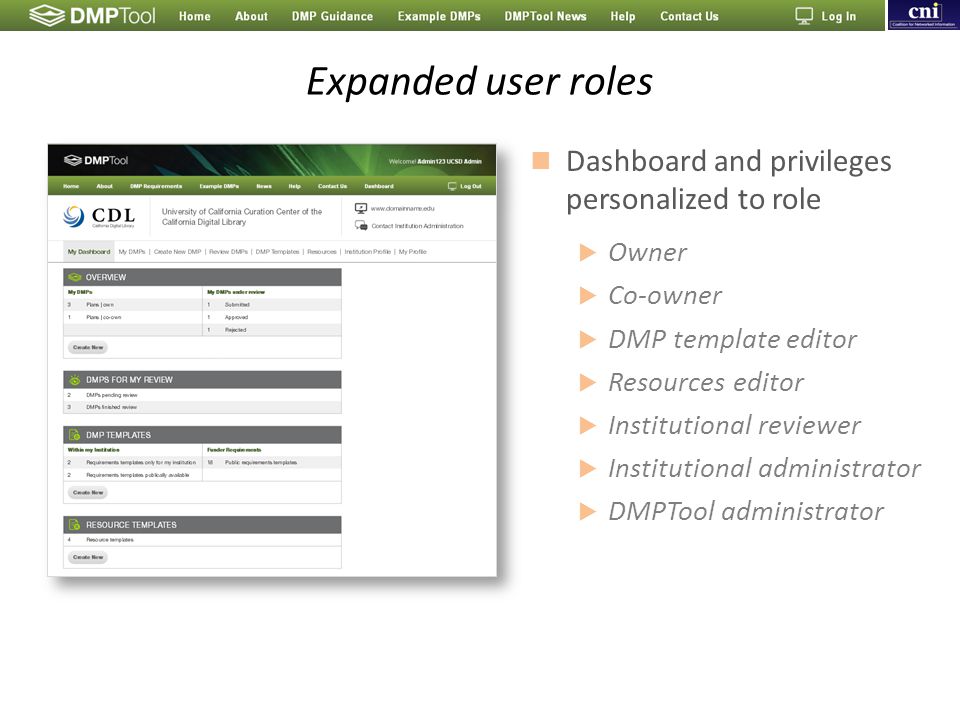Open About in the top banner menu

pyautogui.click(x=251, y=17)
